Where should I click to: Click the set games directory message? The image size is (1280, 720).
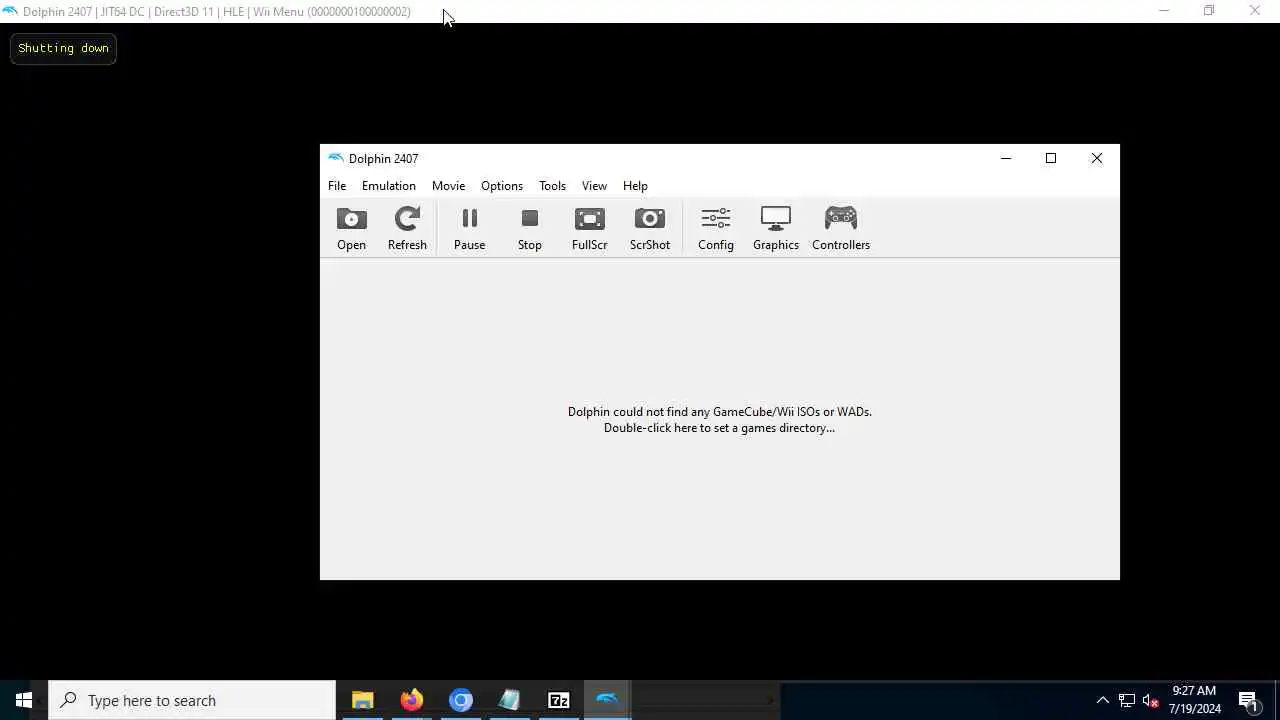pyautogui.click(x=719, y=420)
